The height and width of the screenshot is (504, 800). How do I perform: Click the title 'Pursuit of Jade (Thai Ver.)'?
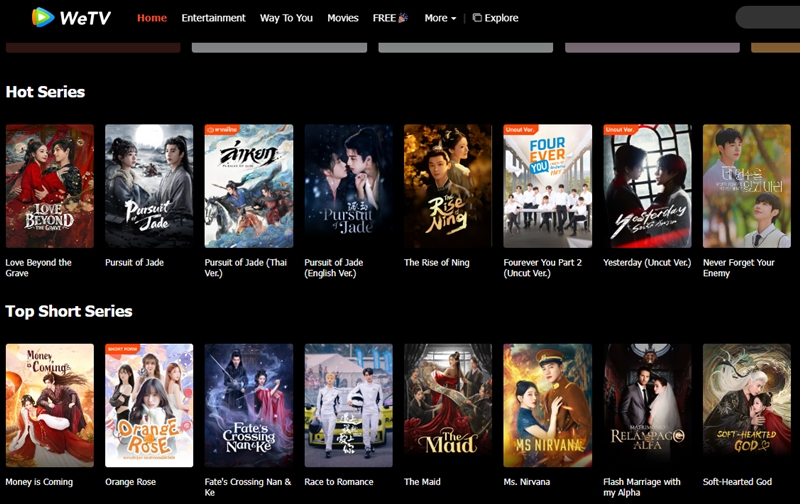pyautogui.click(x=246, y=268)
